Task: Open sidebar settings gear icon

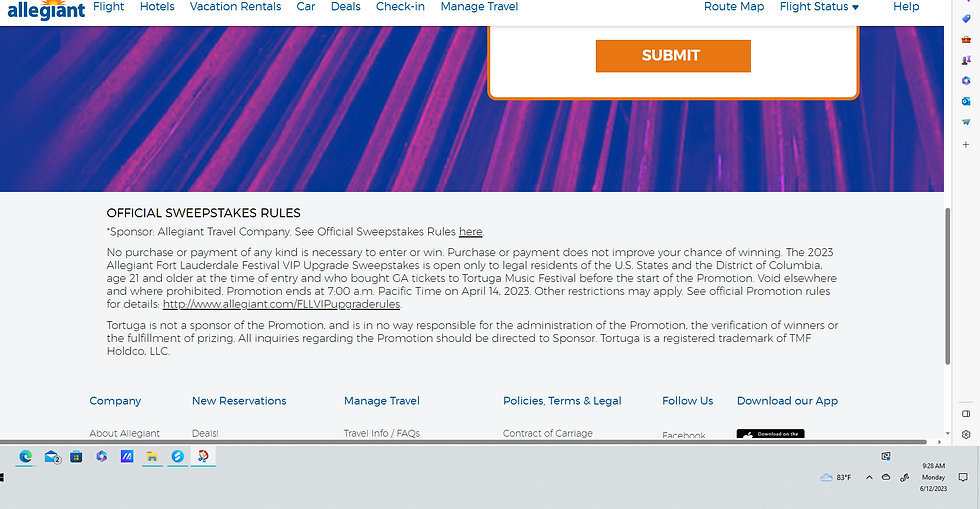Action: pyautogui.click(x=966, y=434)
